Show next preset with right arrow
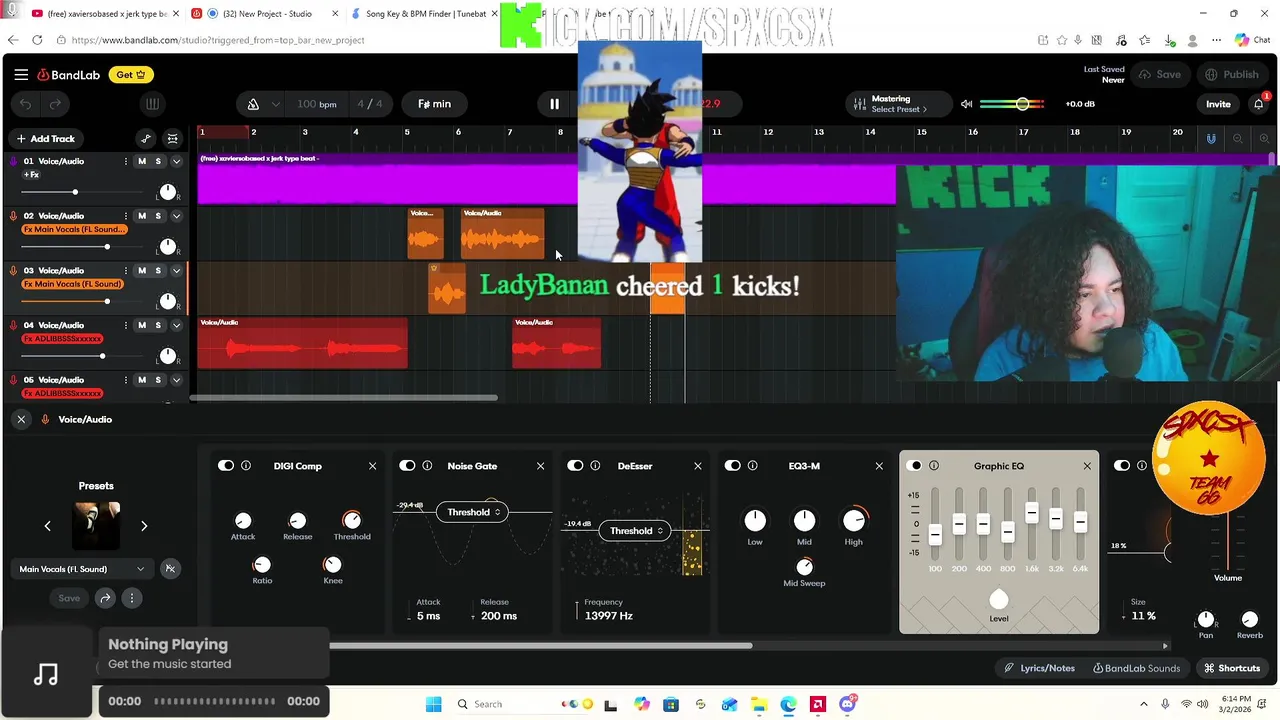The image size is (1280, 720). (144, 526)
